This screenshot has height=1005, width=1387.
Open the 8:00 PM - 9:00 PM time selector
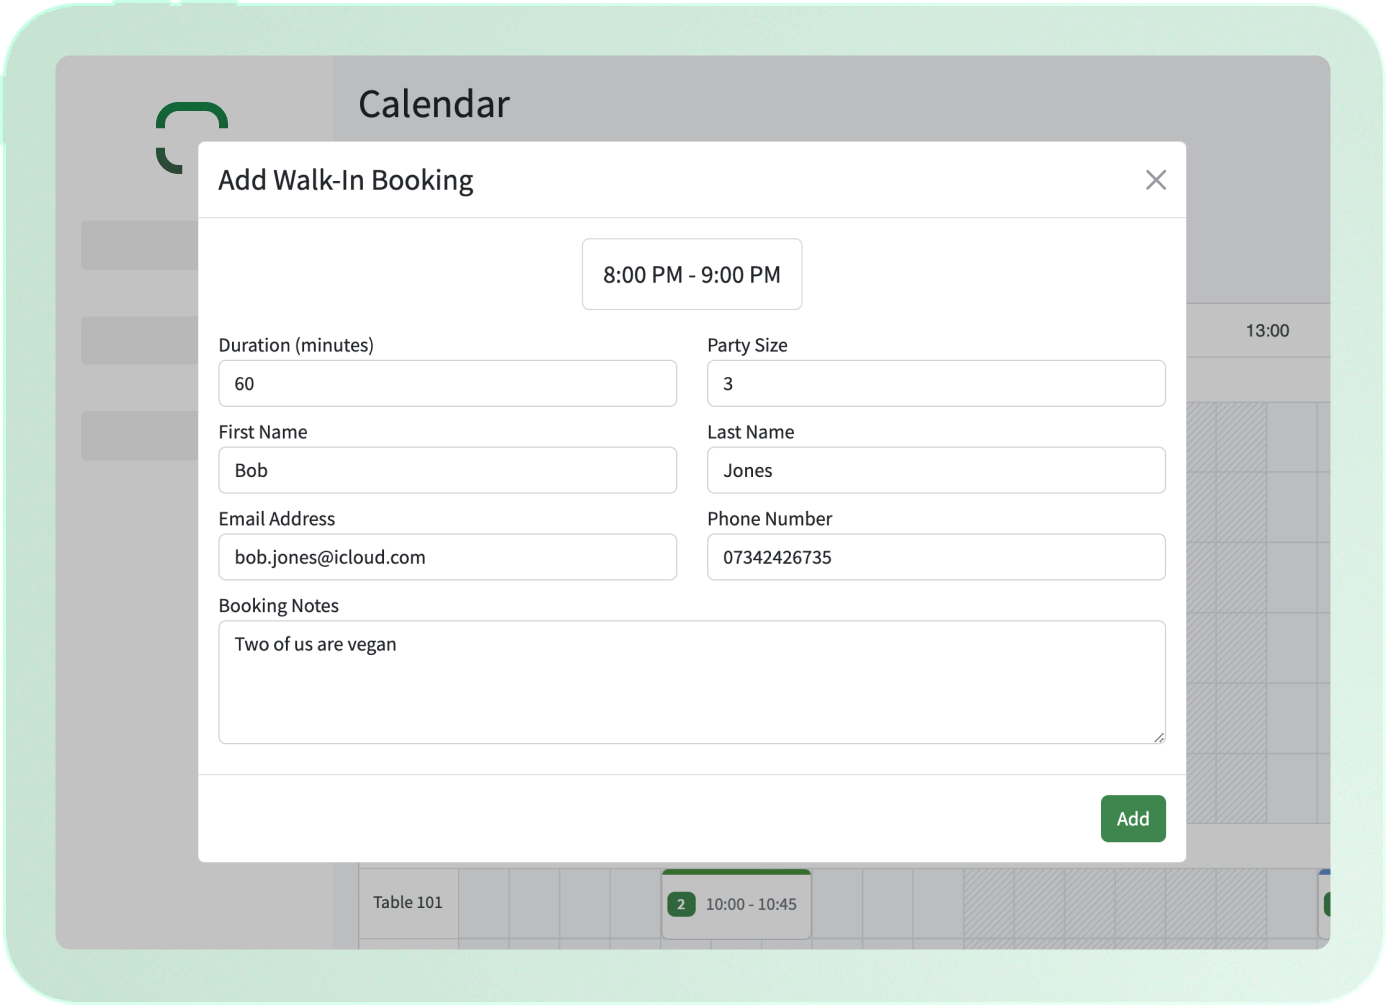(x=692, y=274)
